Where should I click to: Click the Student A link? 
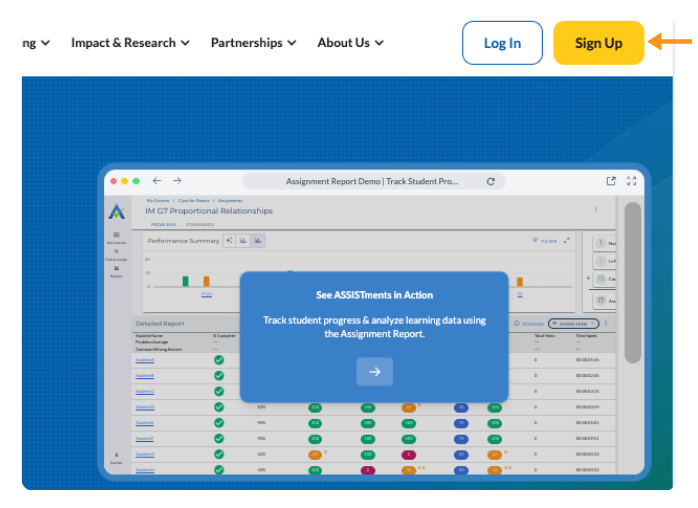click(145, 360)
